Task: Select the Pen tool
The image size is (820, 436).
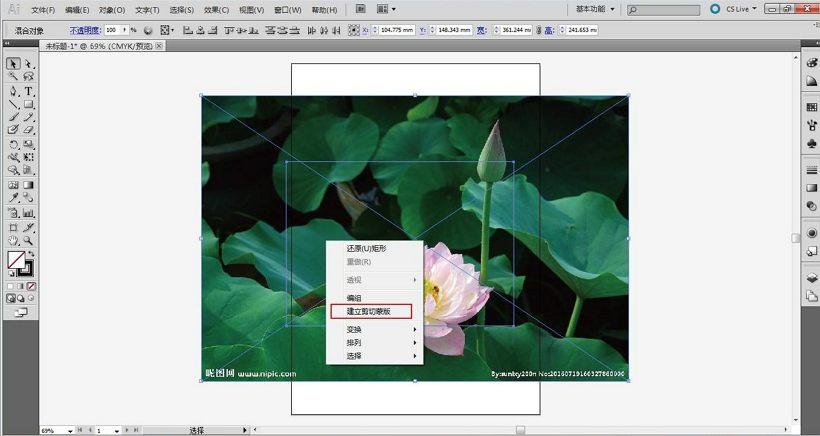Action: point(13,91)
